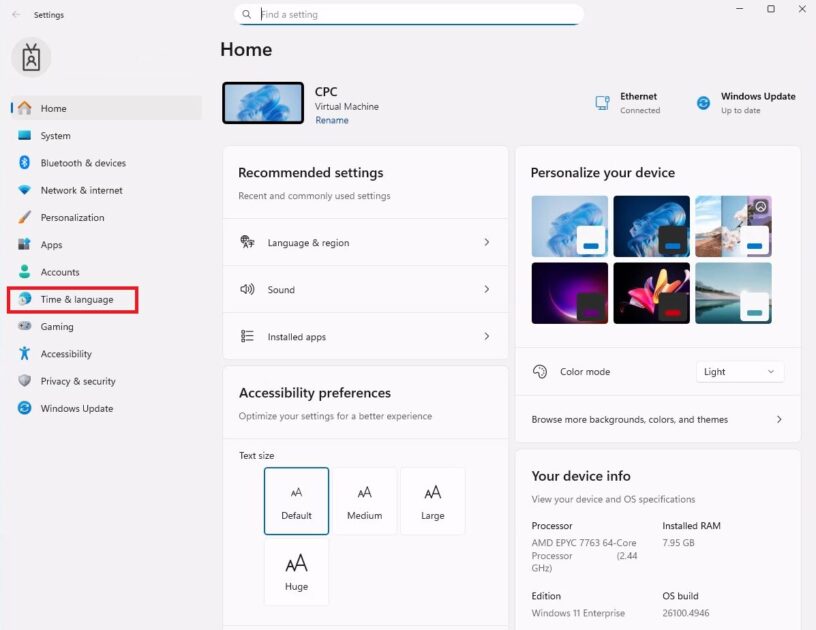Screen dimensions: 816x630
Task: Open Network & internet settings
Action: click(x=106, y=190)
